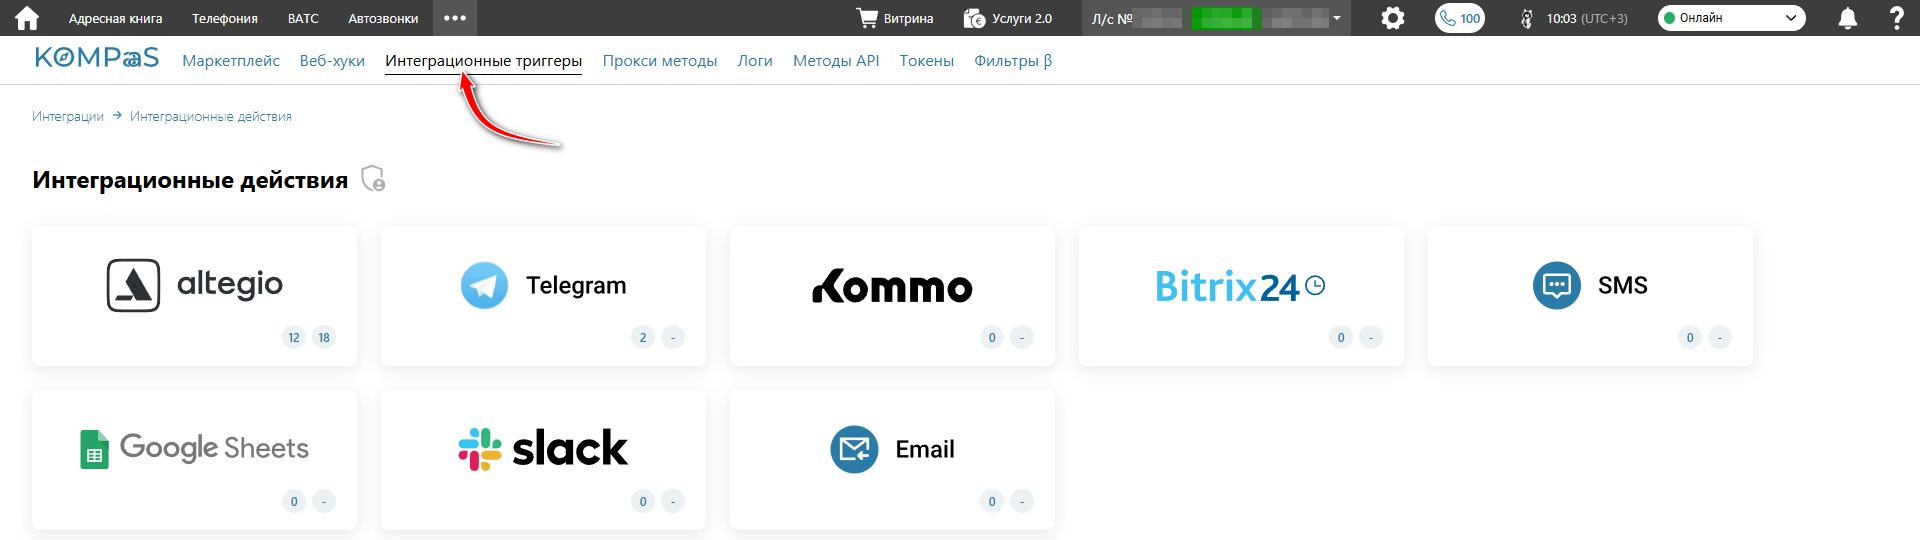
Task: Open the Telegram integration card
Action: coord(543,296)
